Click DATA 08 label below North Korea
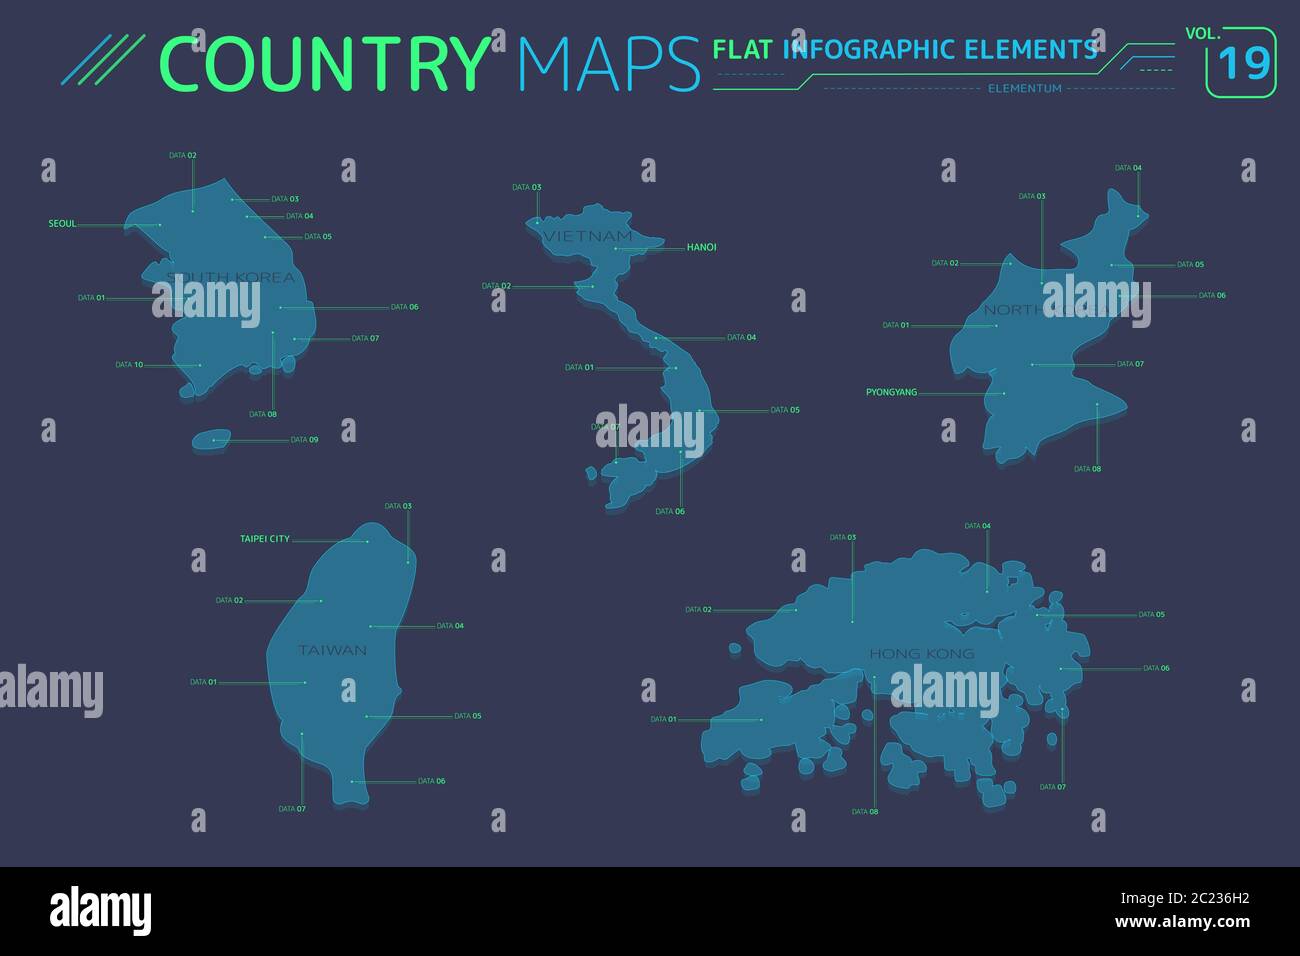Image resolution: width=1300 pixels, height=956 pixels. pyautogui.click(x=1088, y=469)
